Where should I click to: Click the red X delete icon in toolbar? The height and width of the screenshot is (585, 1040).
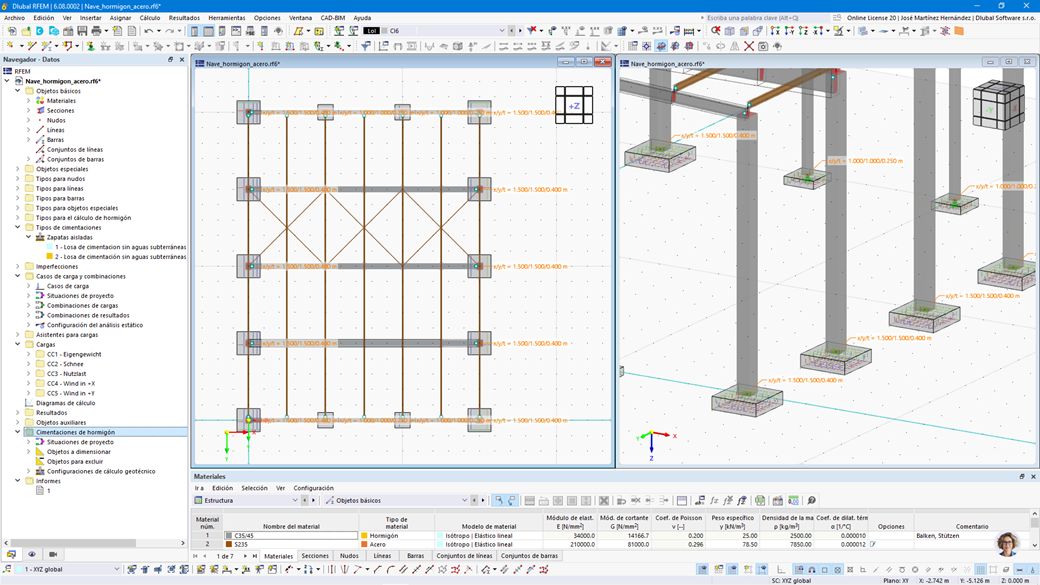[x=749, y=46]
